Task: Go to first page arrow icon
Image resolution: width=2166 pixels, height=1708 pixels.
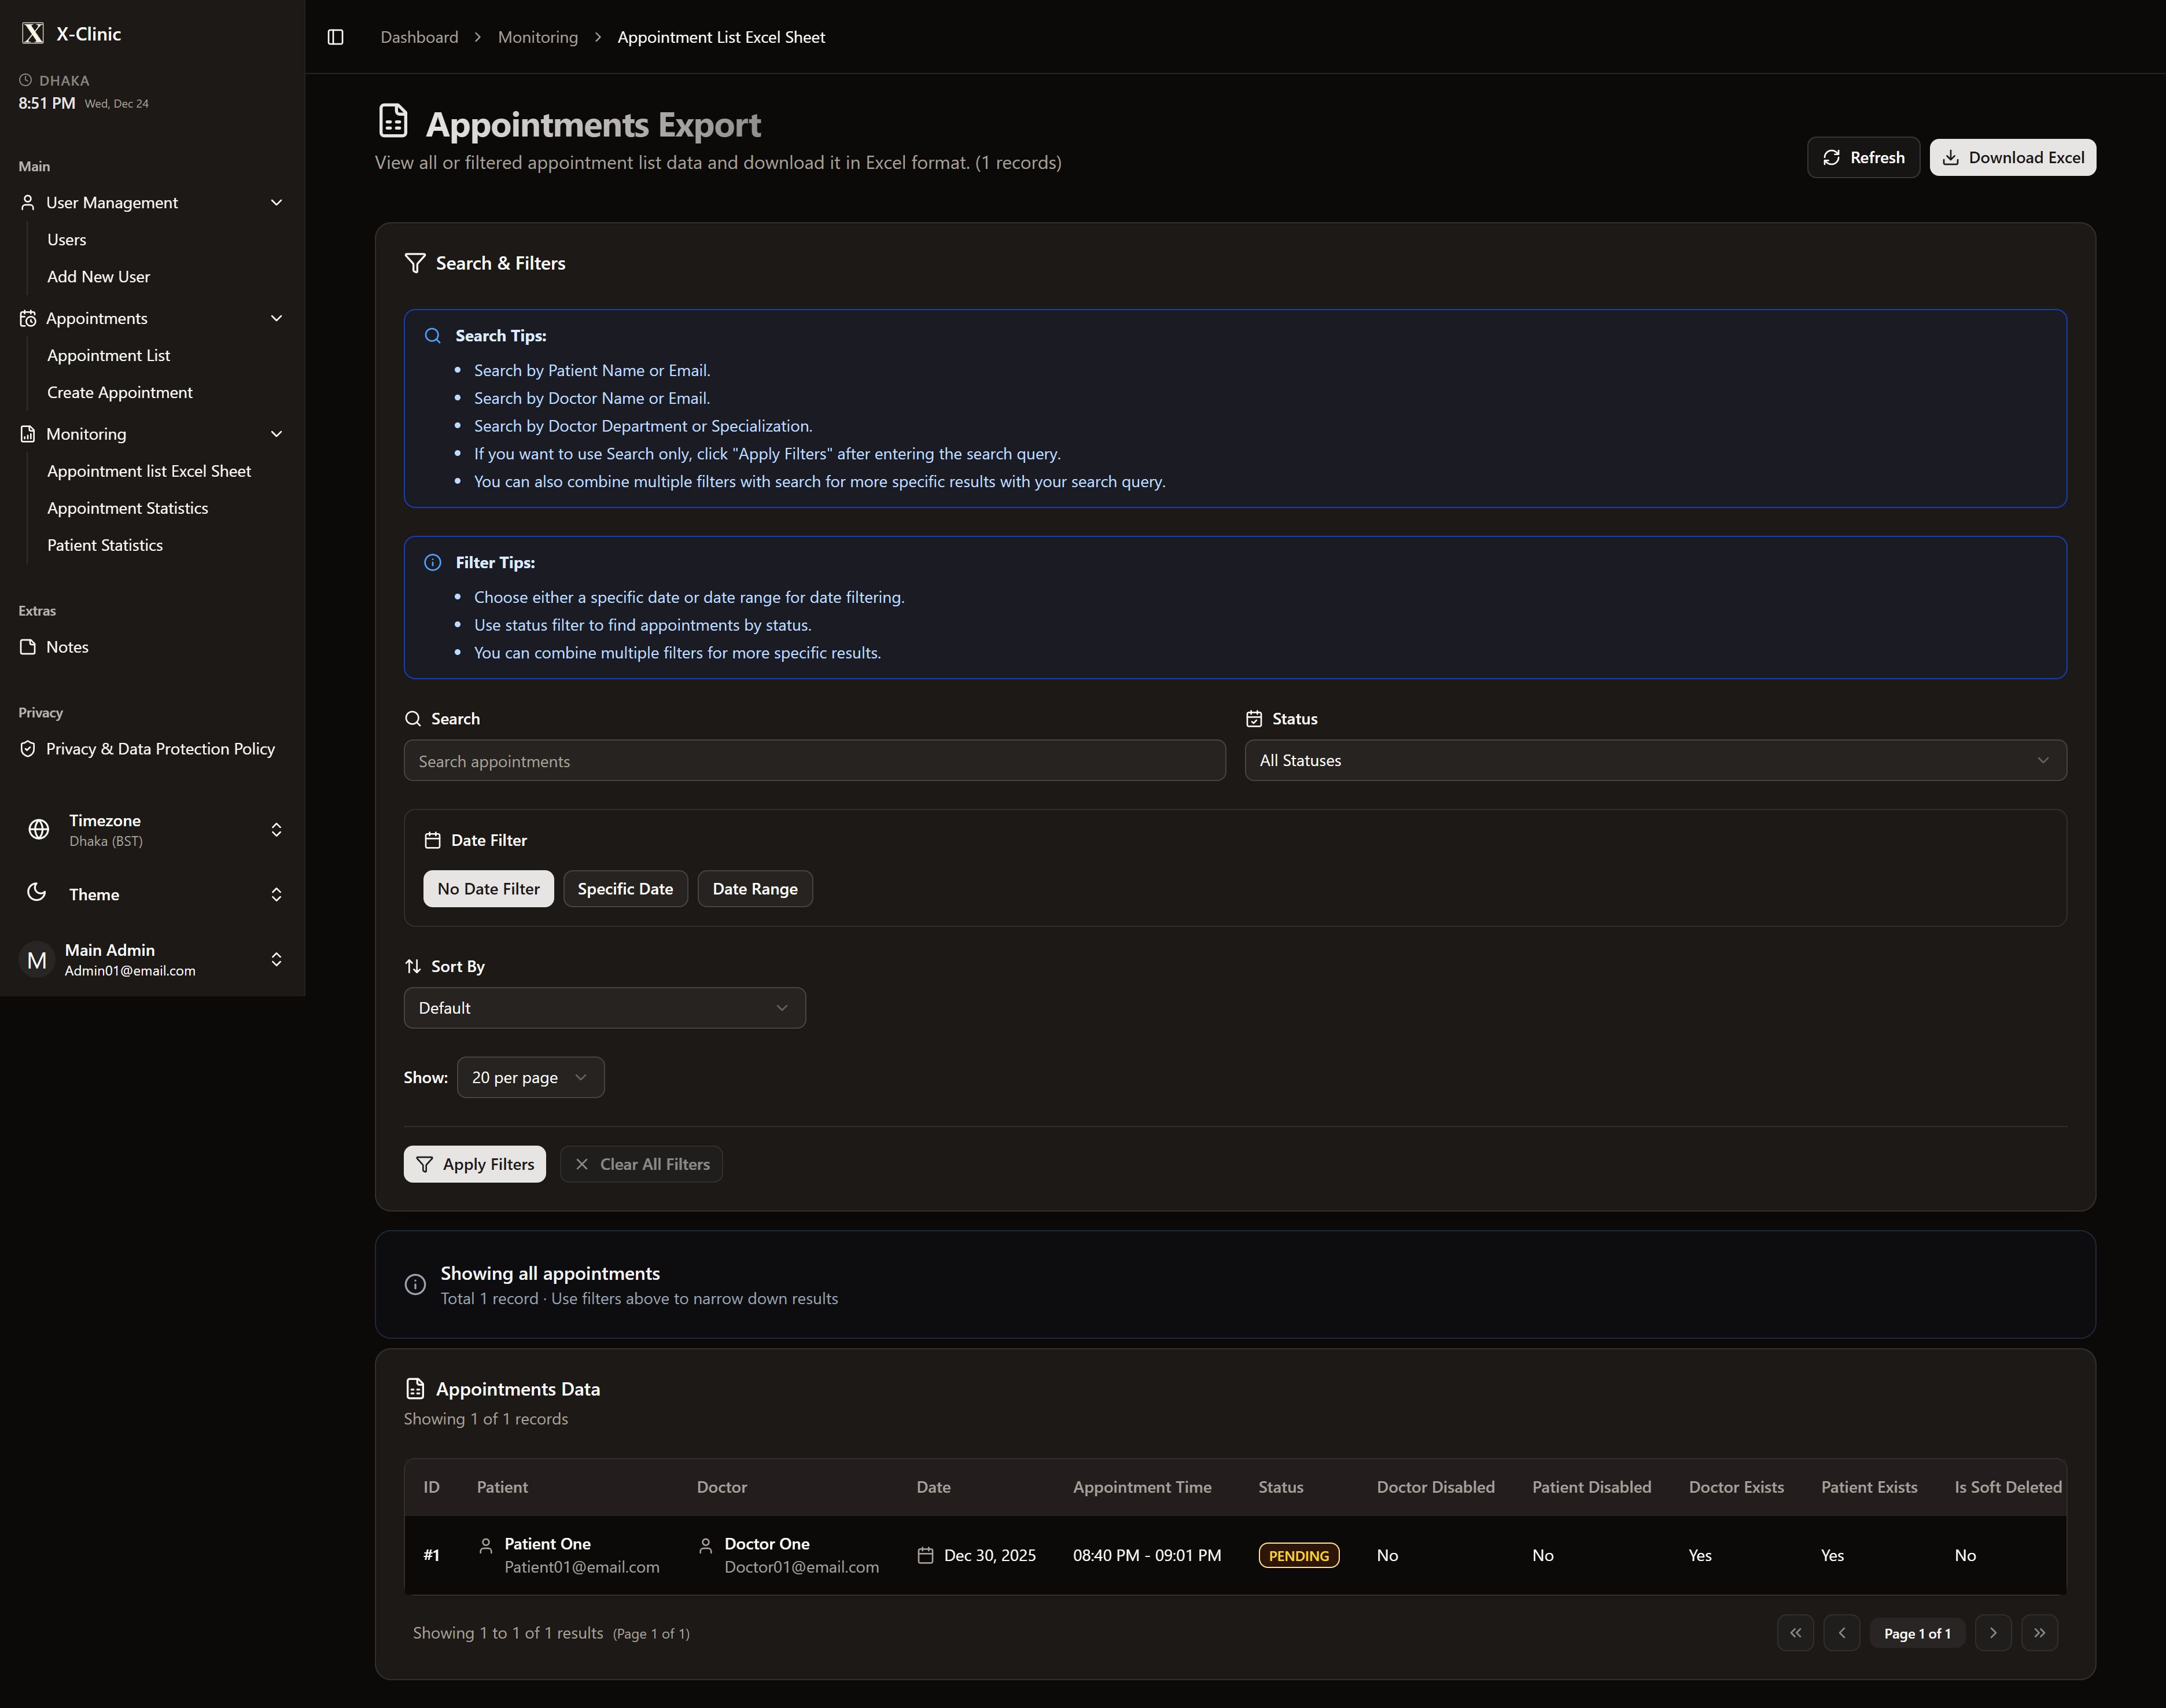Action: pos(1795,1633)
